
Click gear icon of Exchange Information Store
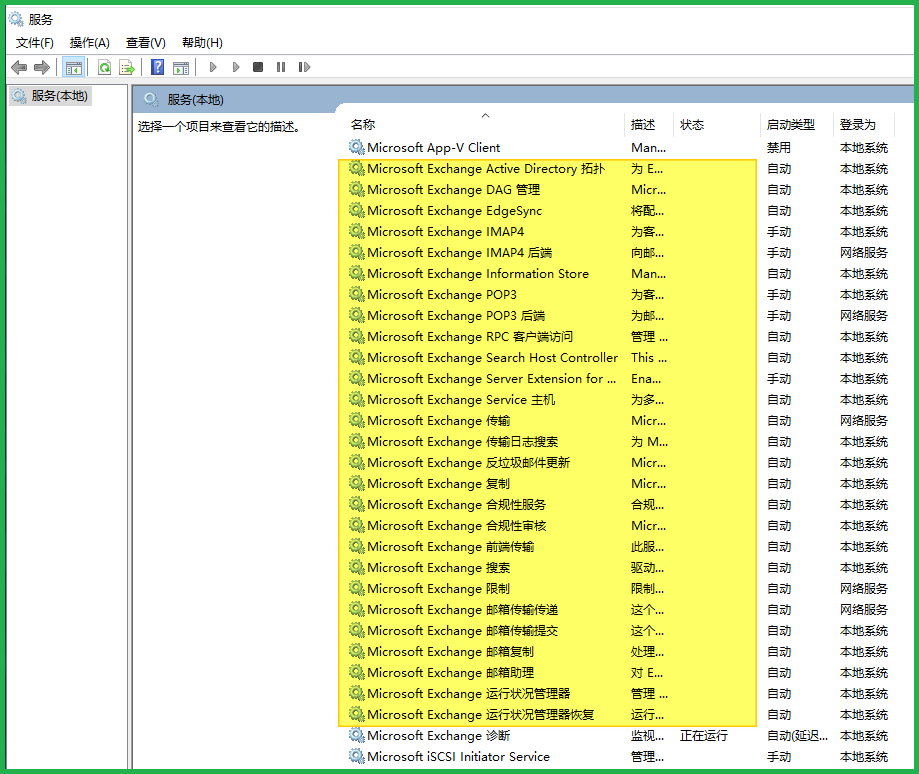tap(356, 273)
